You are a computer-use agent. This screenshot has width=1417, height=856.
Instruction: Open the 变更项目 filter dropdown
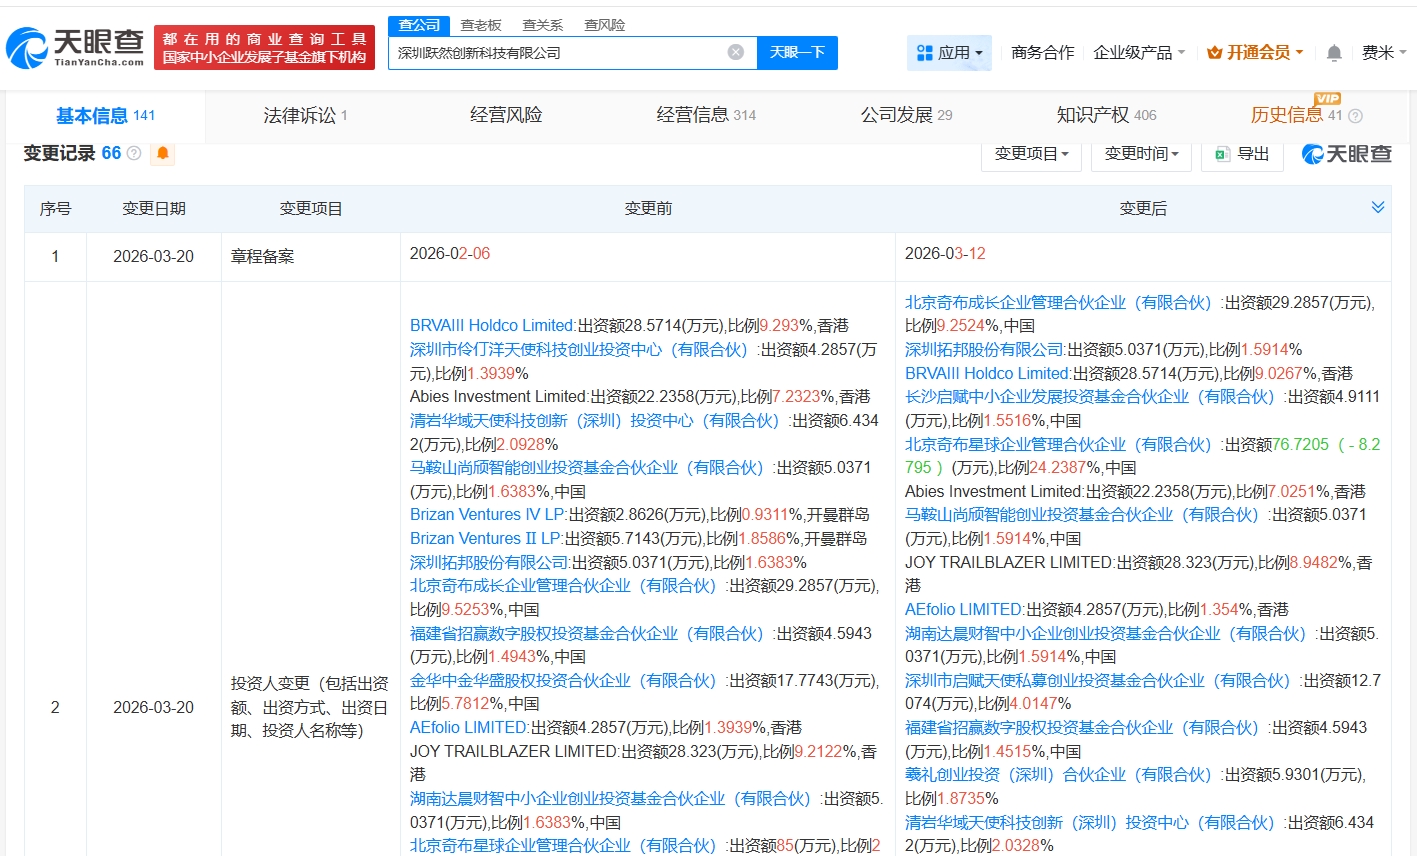tap(1031, 154)
